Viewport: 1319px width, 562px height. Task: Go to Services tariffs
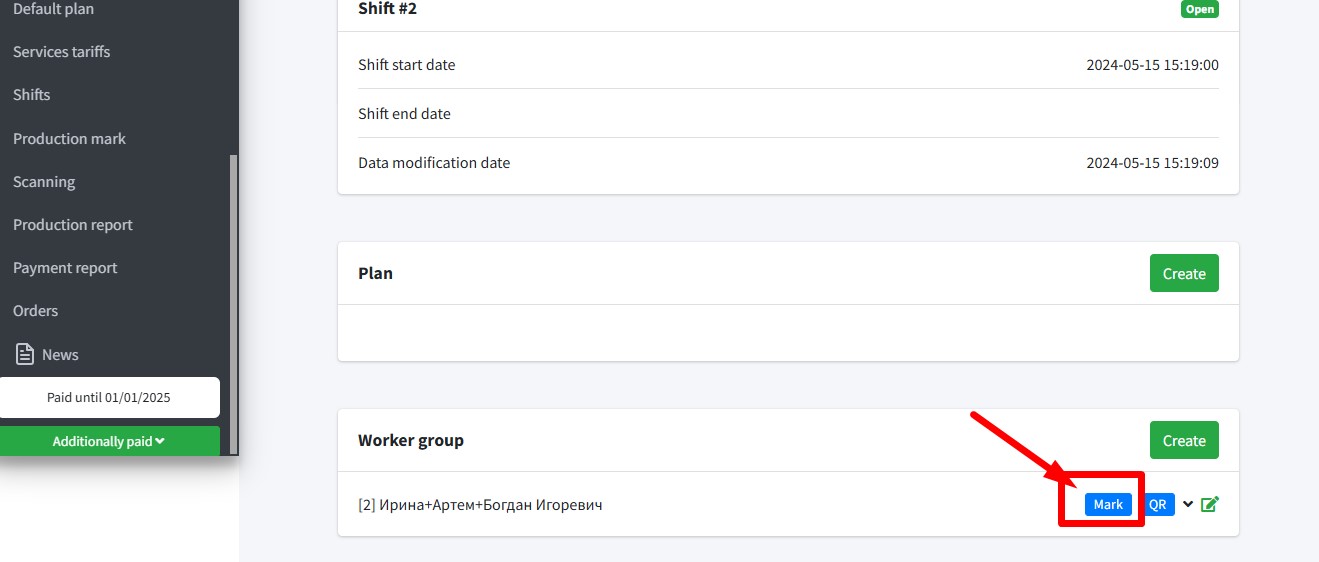(x=61, y=52)
